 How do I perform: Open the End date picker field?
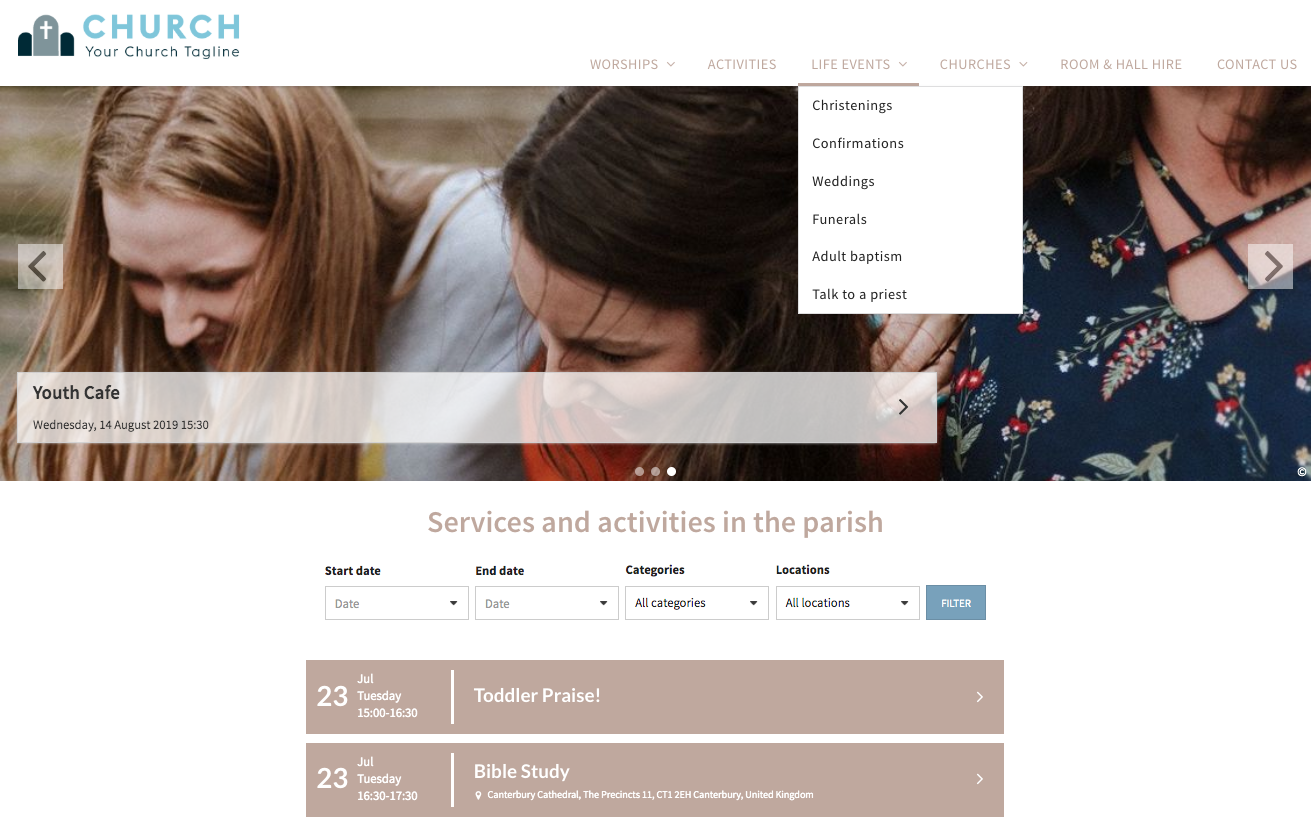pos(547,603)
